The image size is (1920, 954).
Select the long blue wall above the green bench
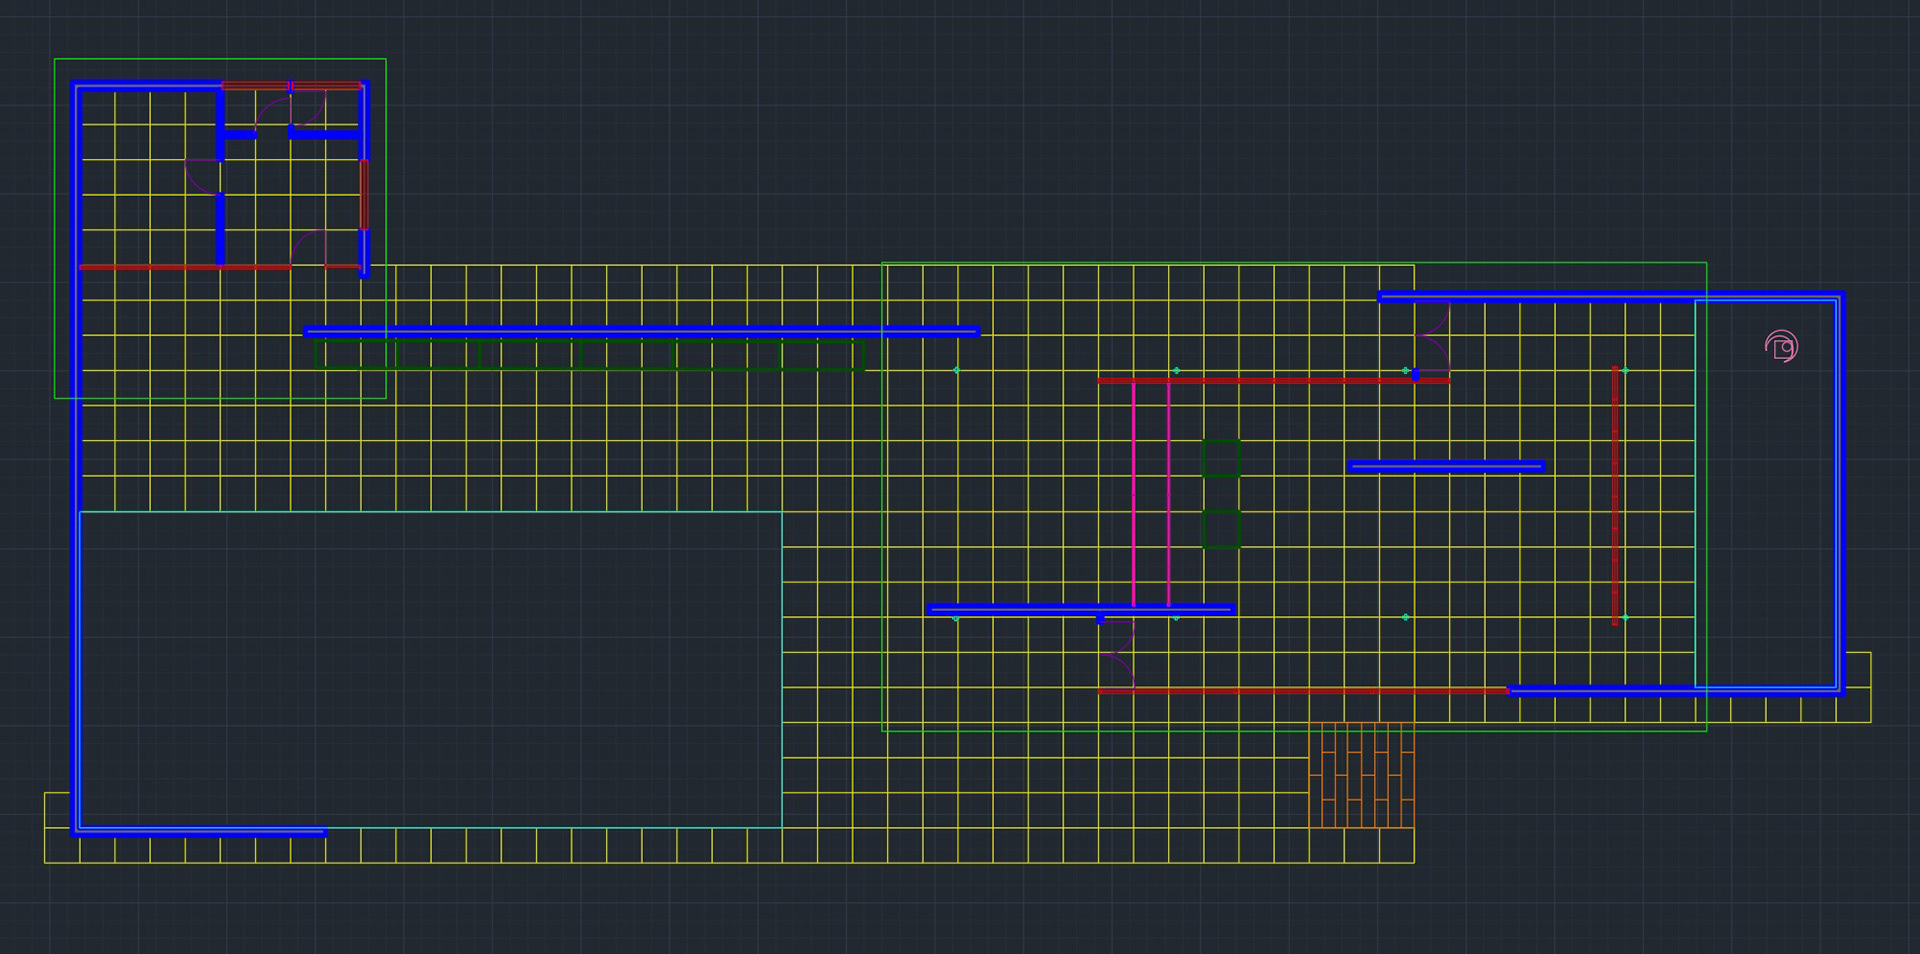(642, 332)
